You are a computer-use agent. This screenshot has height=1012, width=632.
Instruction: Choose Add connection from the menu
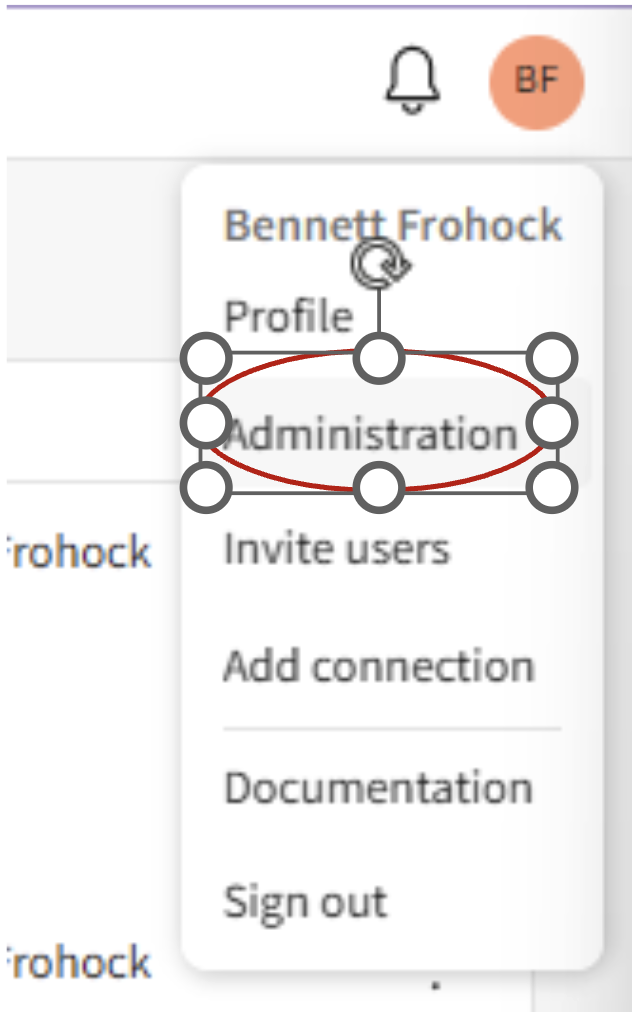(x=379, y=666)
